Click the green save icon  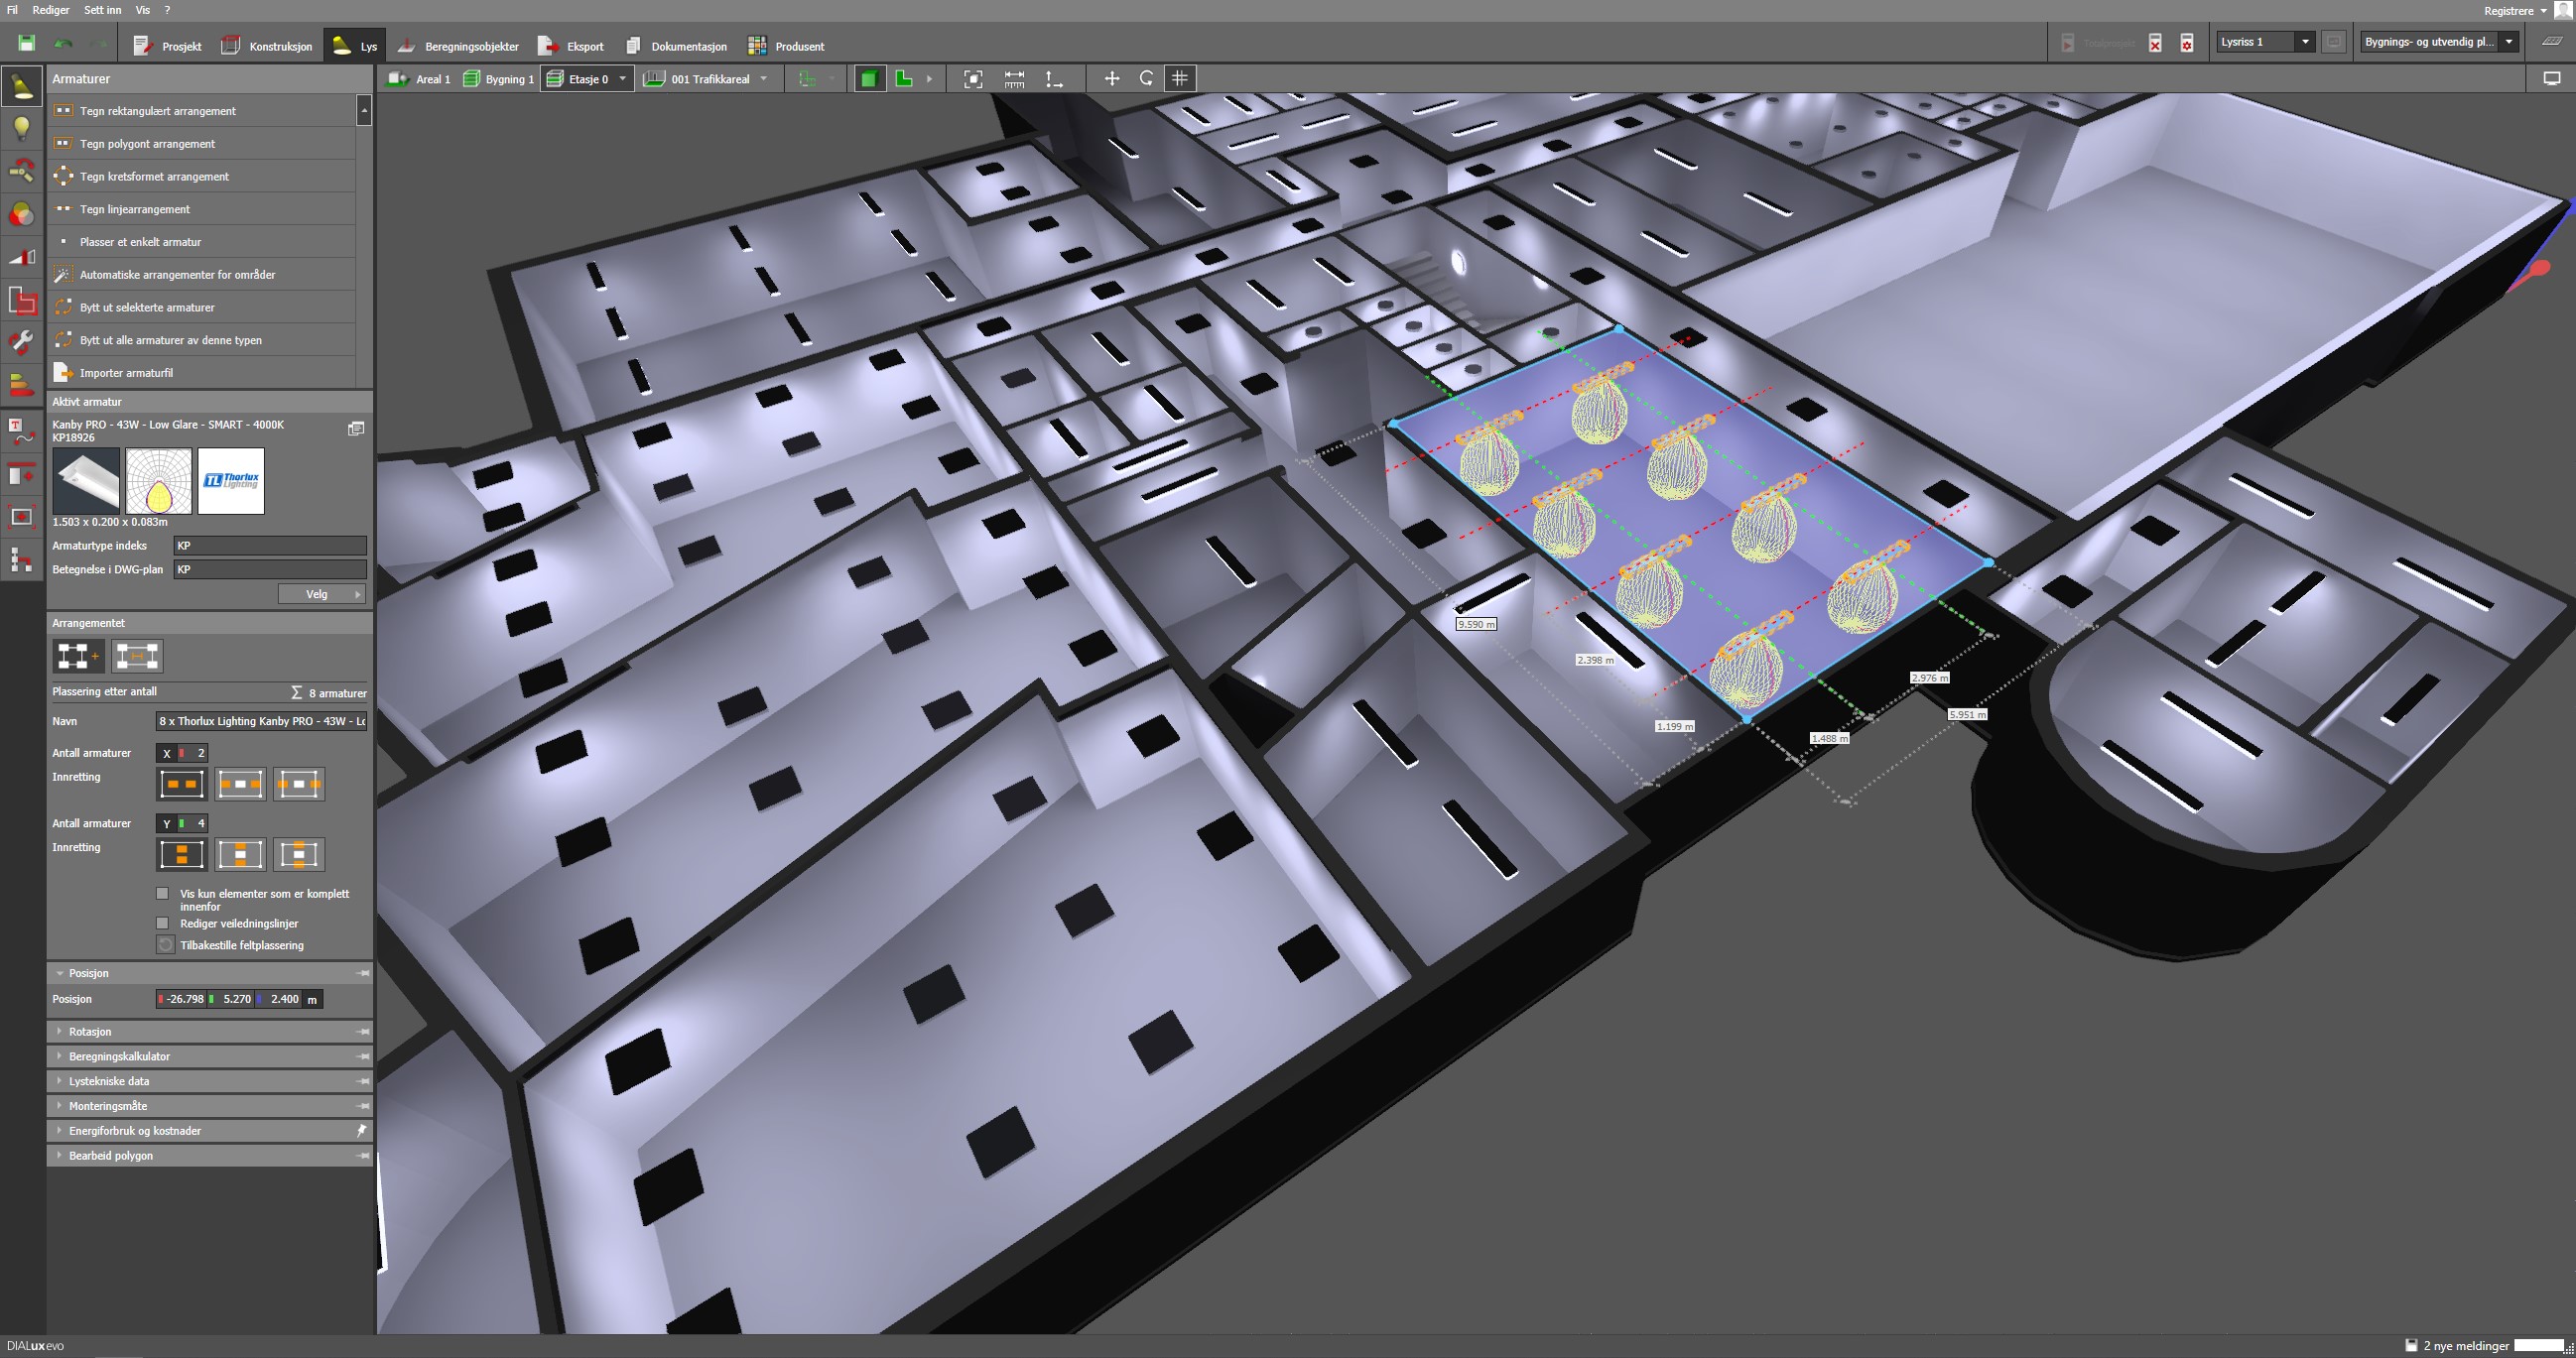tap(27, 43)
